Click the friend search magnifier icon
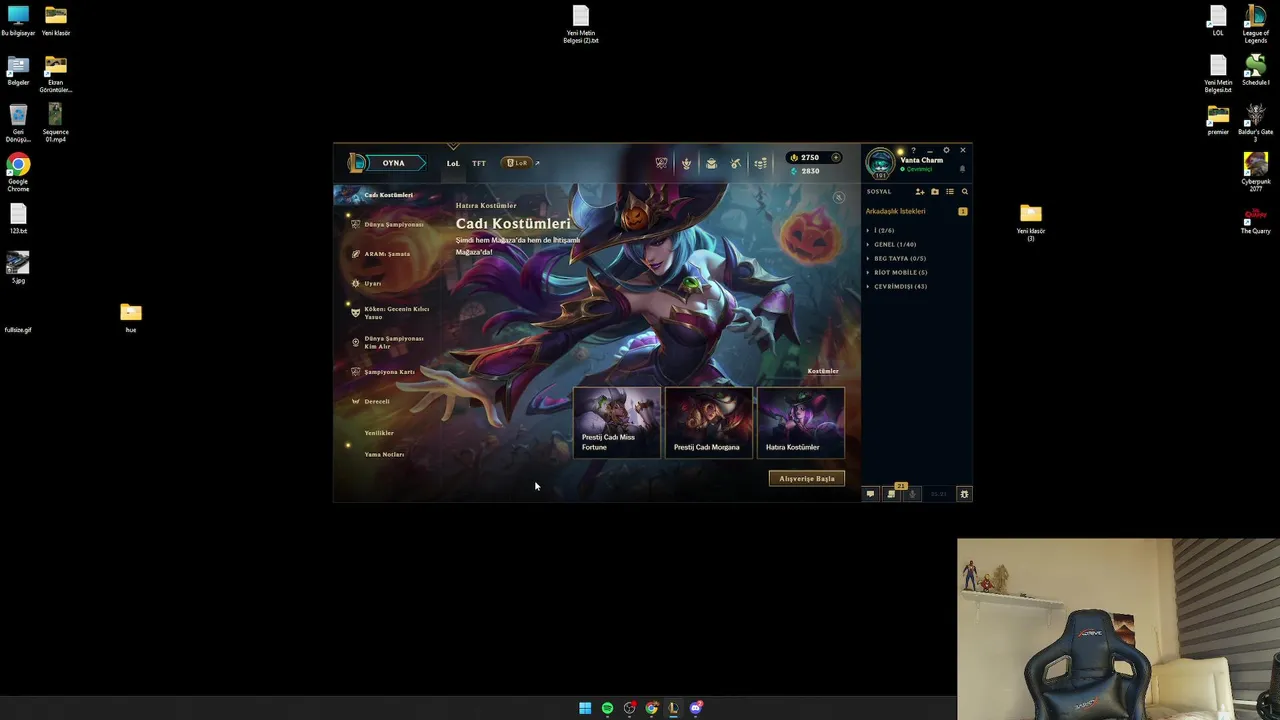This screenshot has width=1280, height=720. pos(965,191)
